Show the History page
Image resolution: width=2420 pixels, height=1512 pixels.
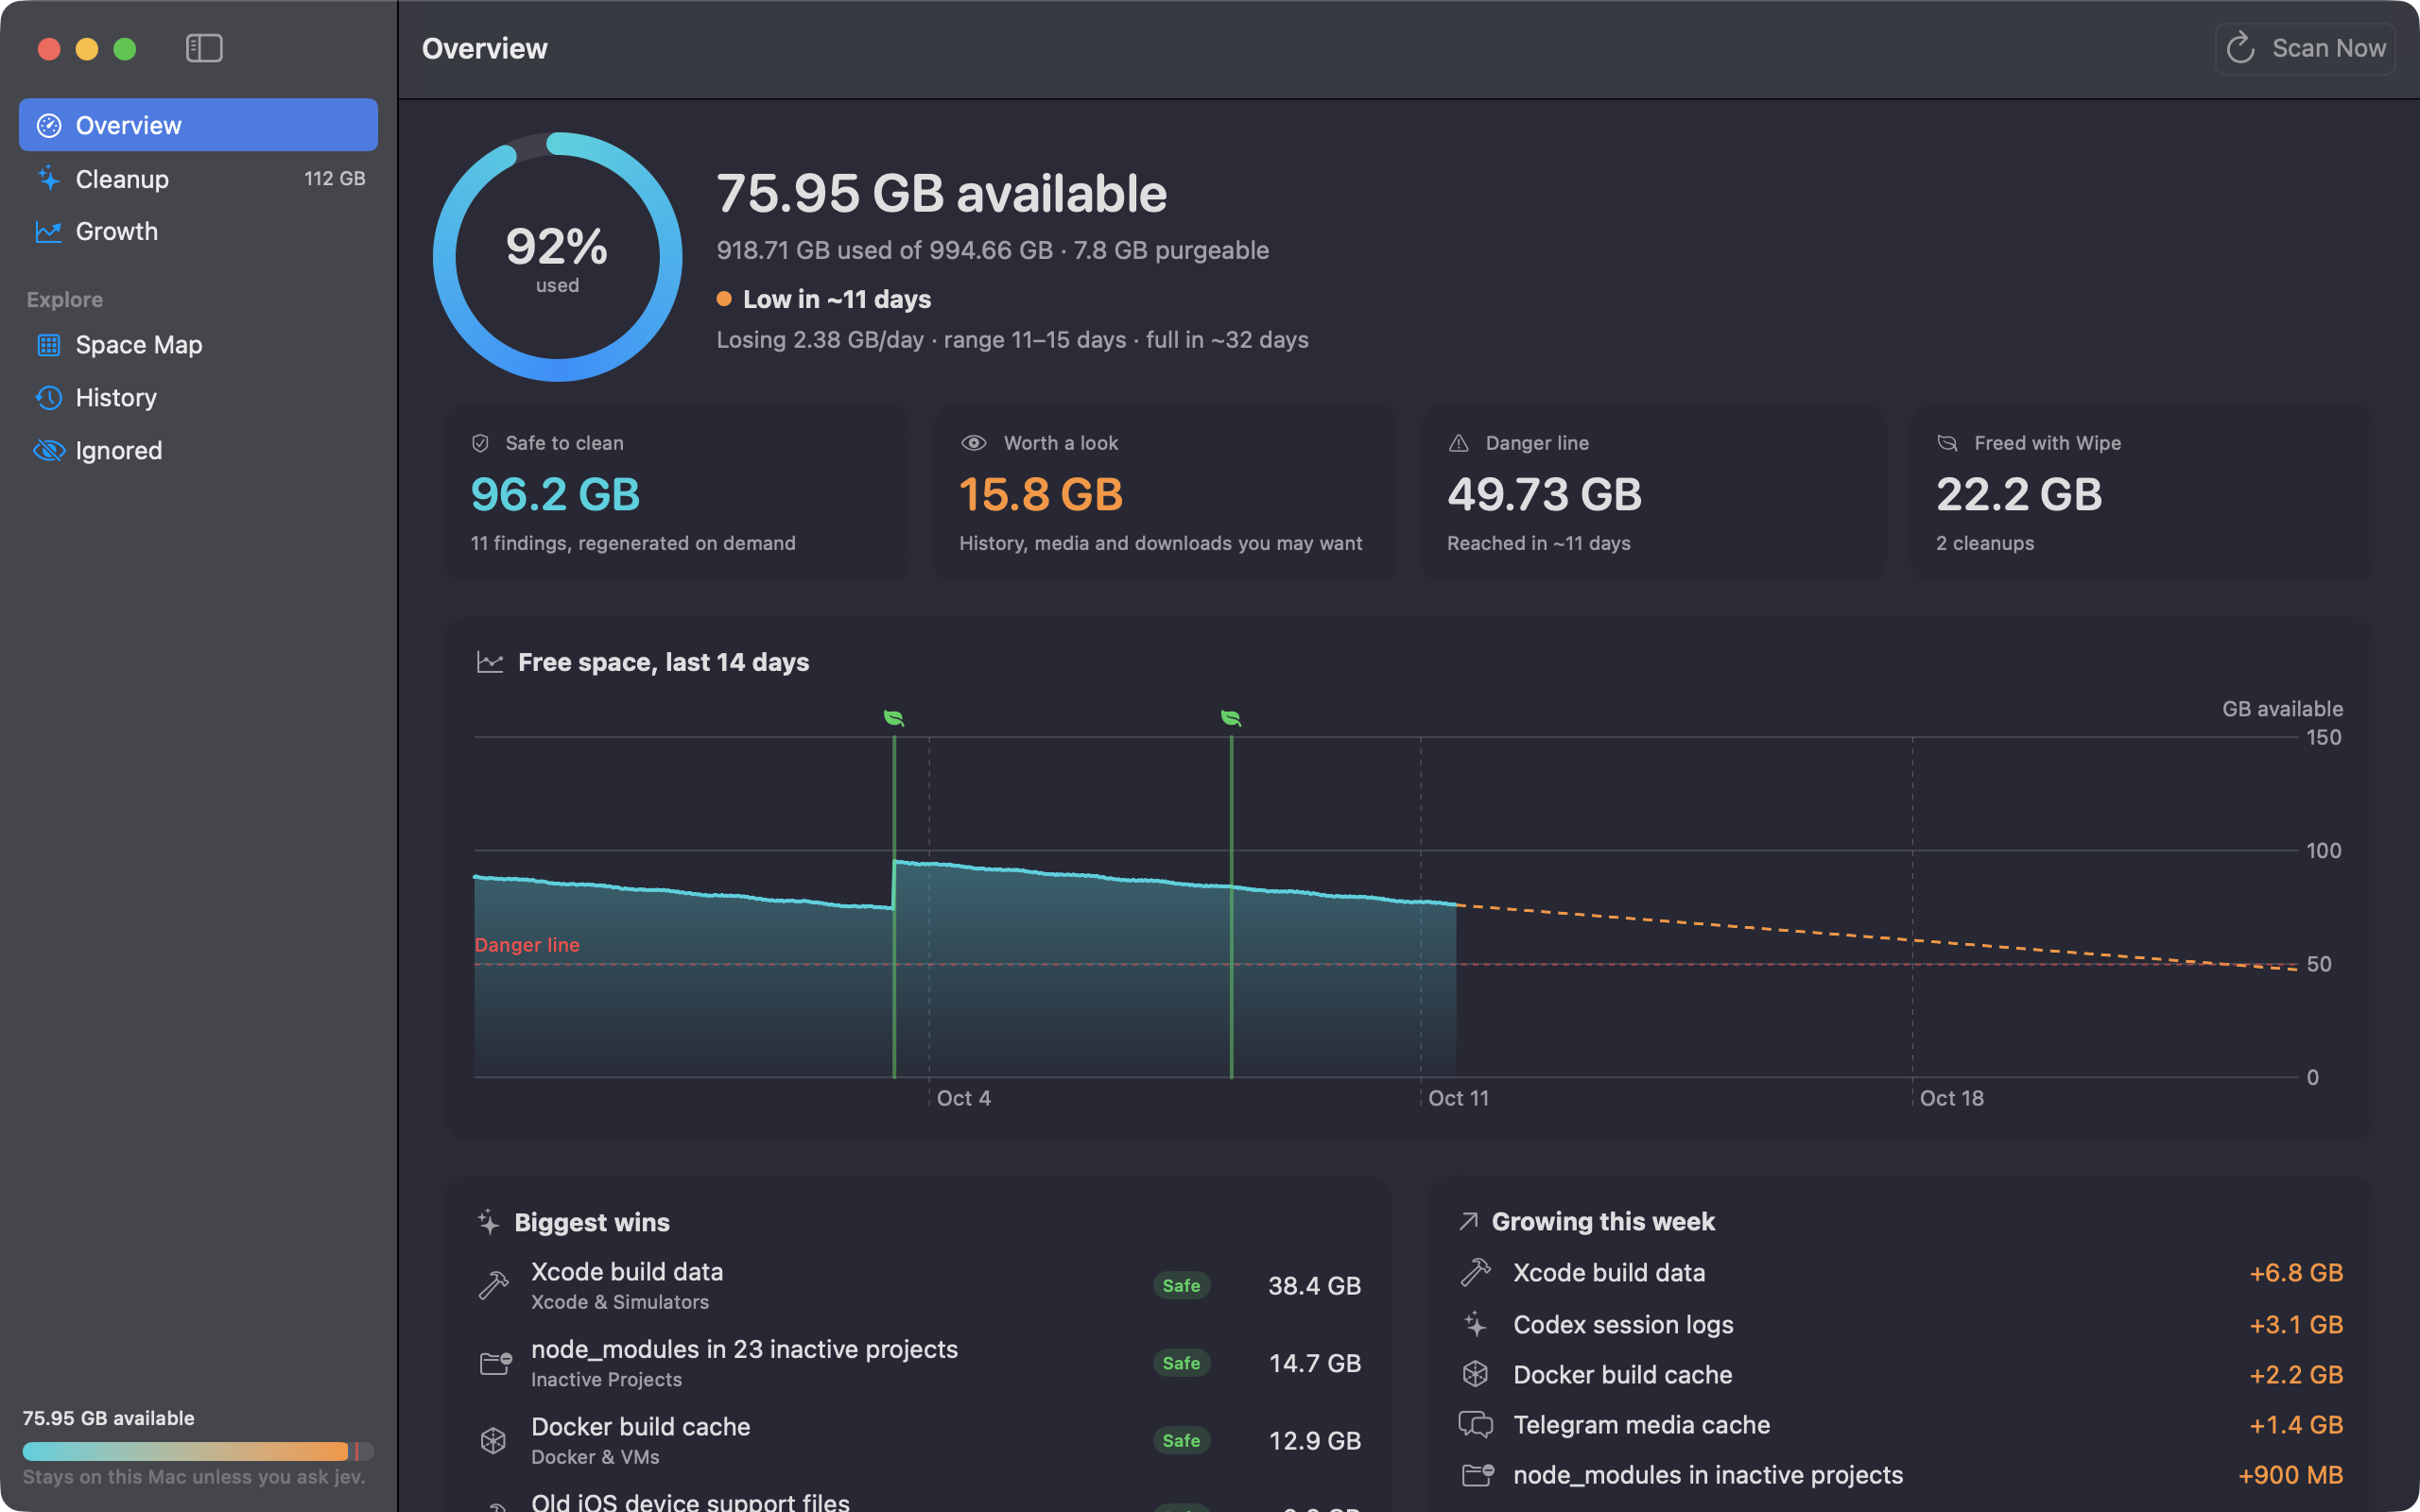(x=198, y=397)
